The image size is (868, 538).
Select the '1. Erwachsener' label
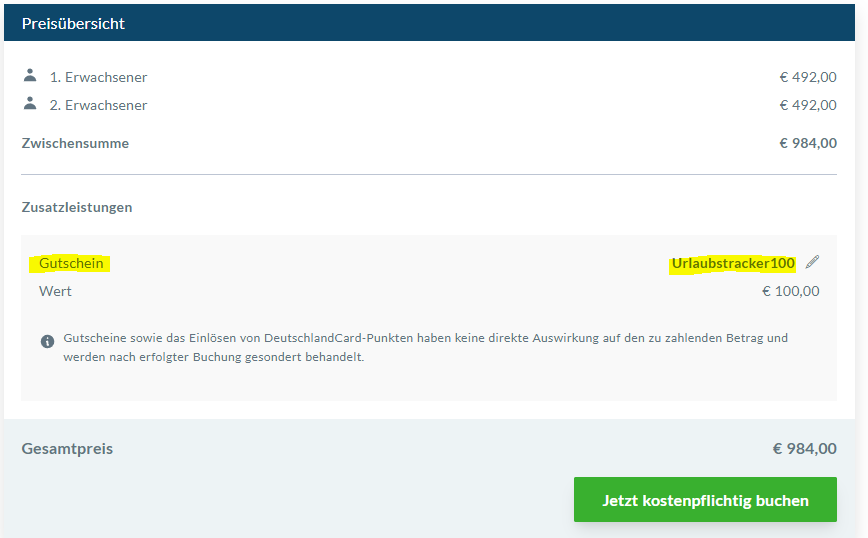[99, 77]
